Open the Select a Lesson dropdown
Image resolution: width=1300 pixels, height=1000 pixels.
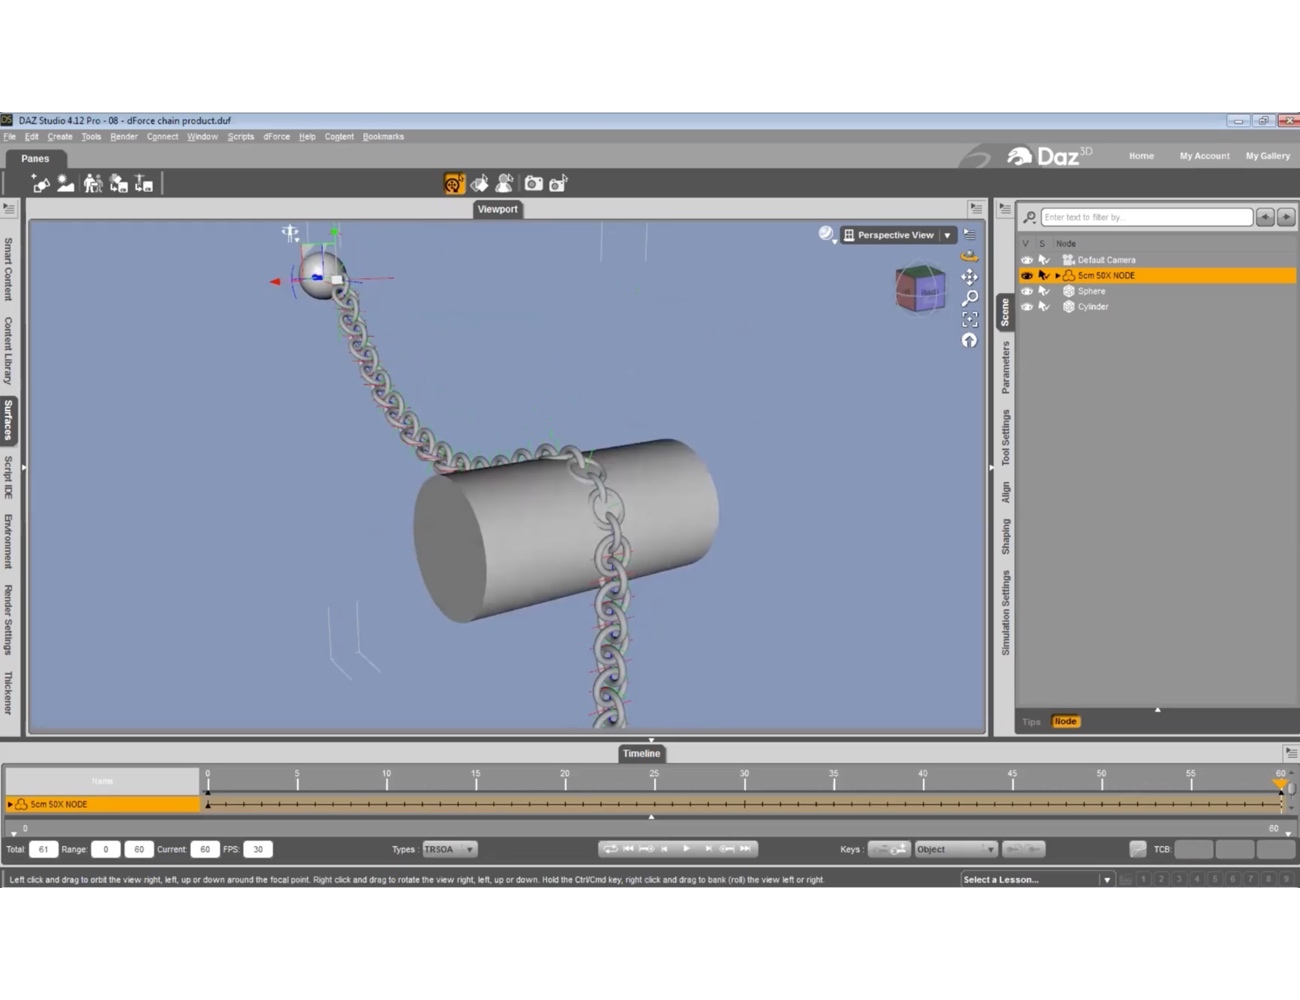1037,880
